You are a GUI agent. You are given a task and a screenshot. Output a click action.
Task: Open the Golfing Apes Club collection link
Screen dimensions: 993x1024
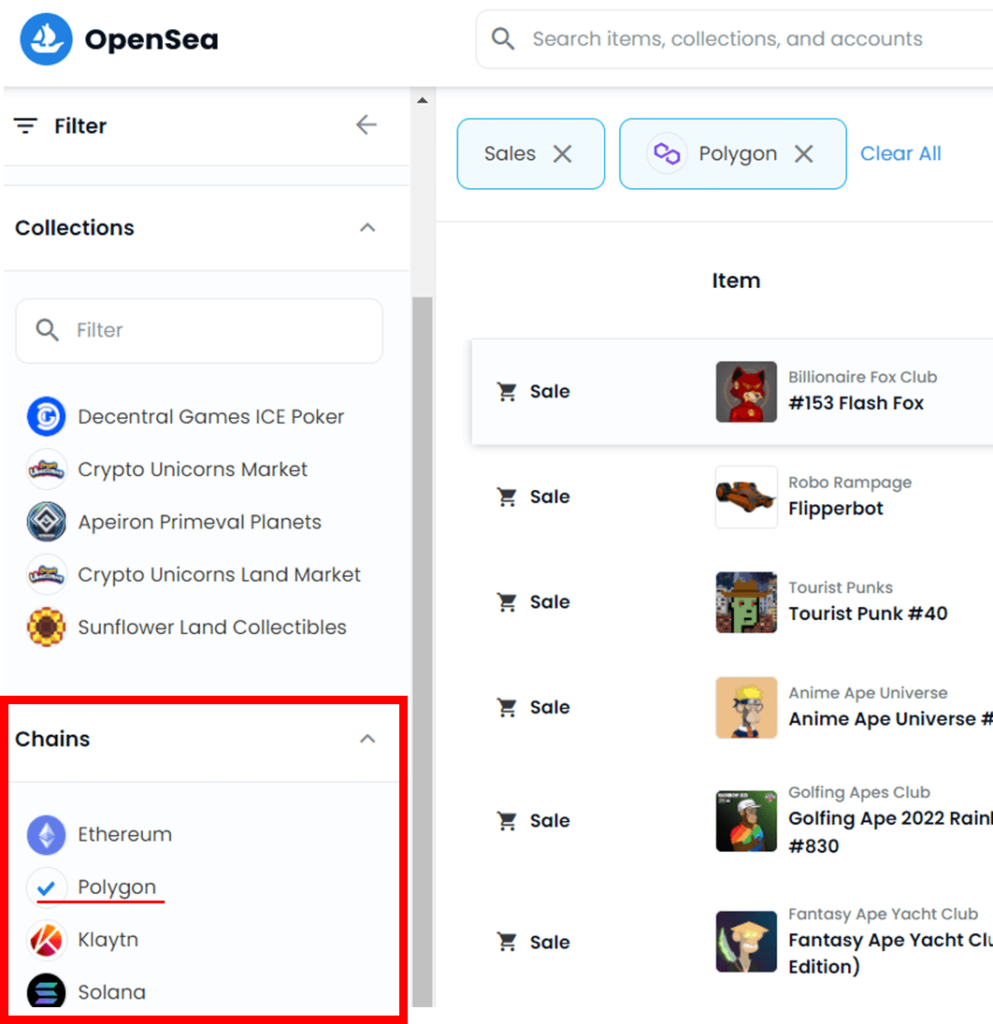tap(859, 792)
